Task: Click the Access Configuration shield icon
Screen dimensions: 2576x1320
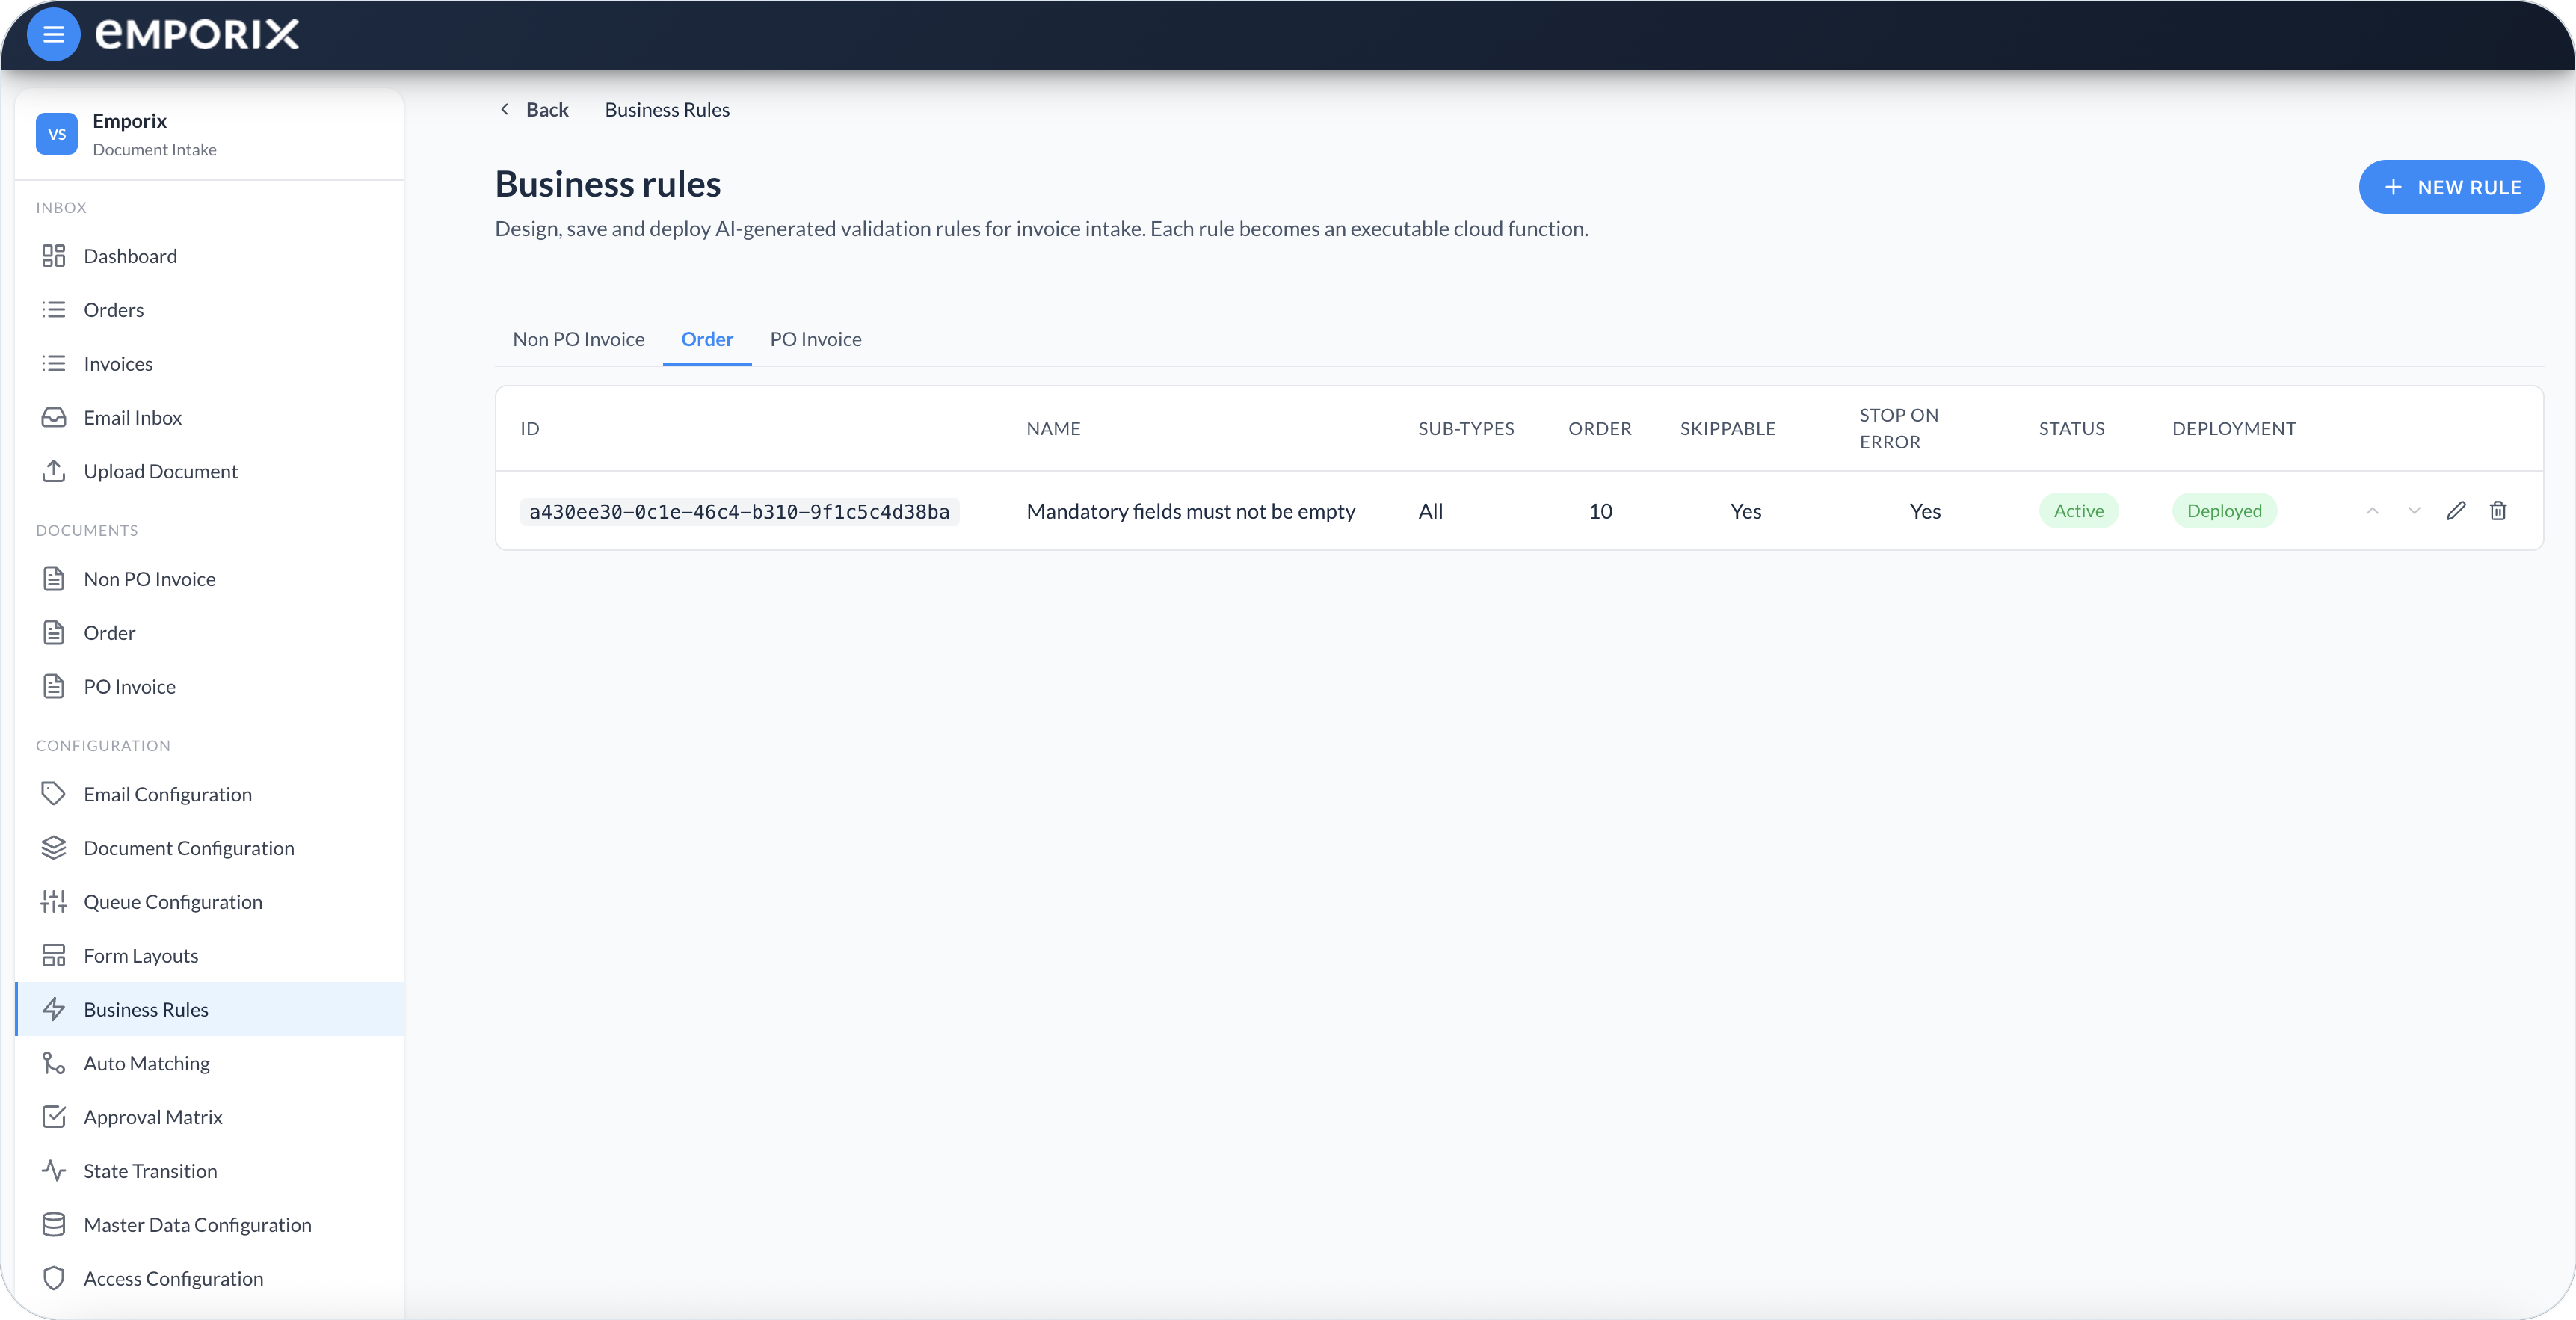Action: [x=54, y=1279]
